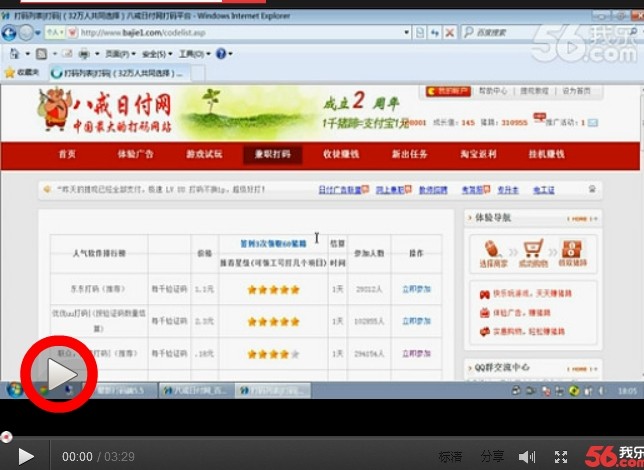
Task: Click the system tray volume icon
Action: (x=601, y=391)
